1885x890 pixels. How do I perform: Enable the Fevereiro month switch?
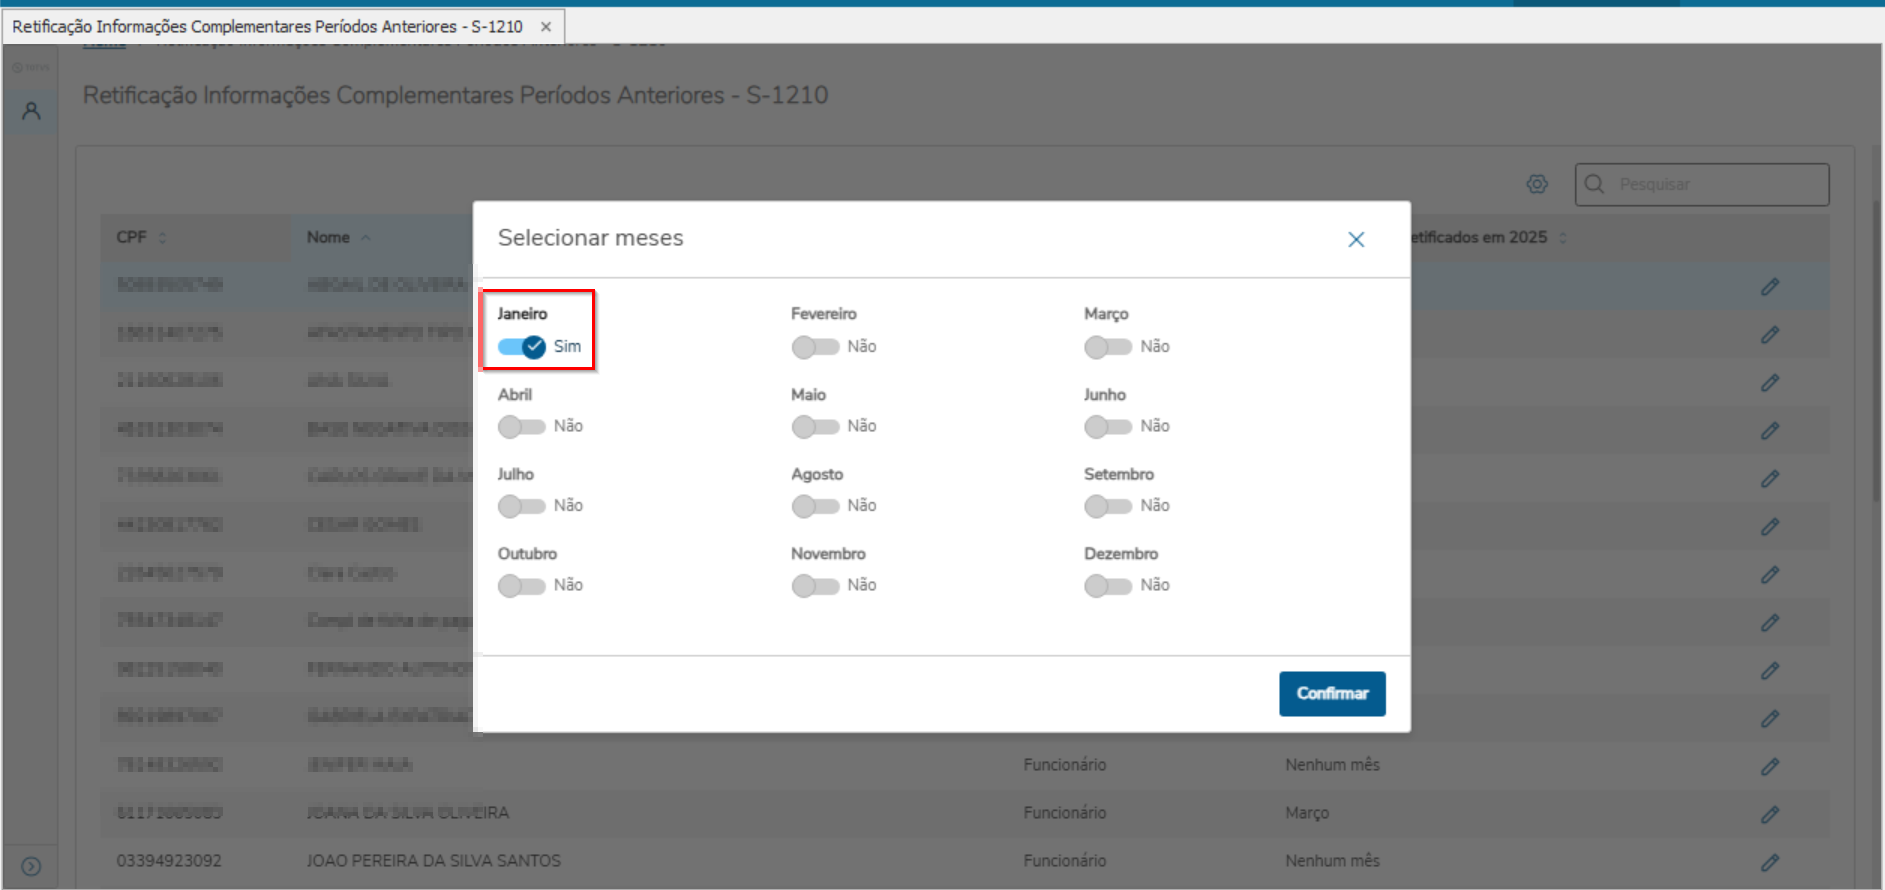pos(815,347)
